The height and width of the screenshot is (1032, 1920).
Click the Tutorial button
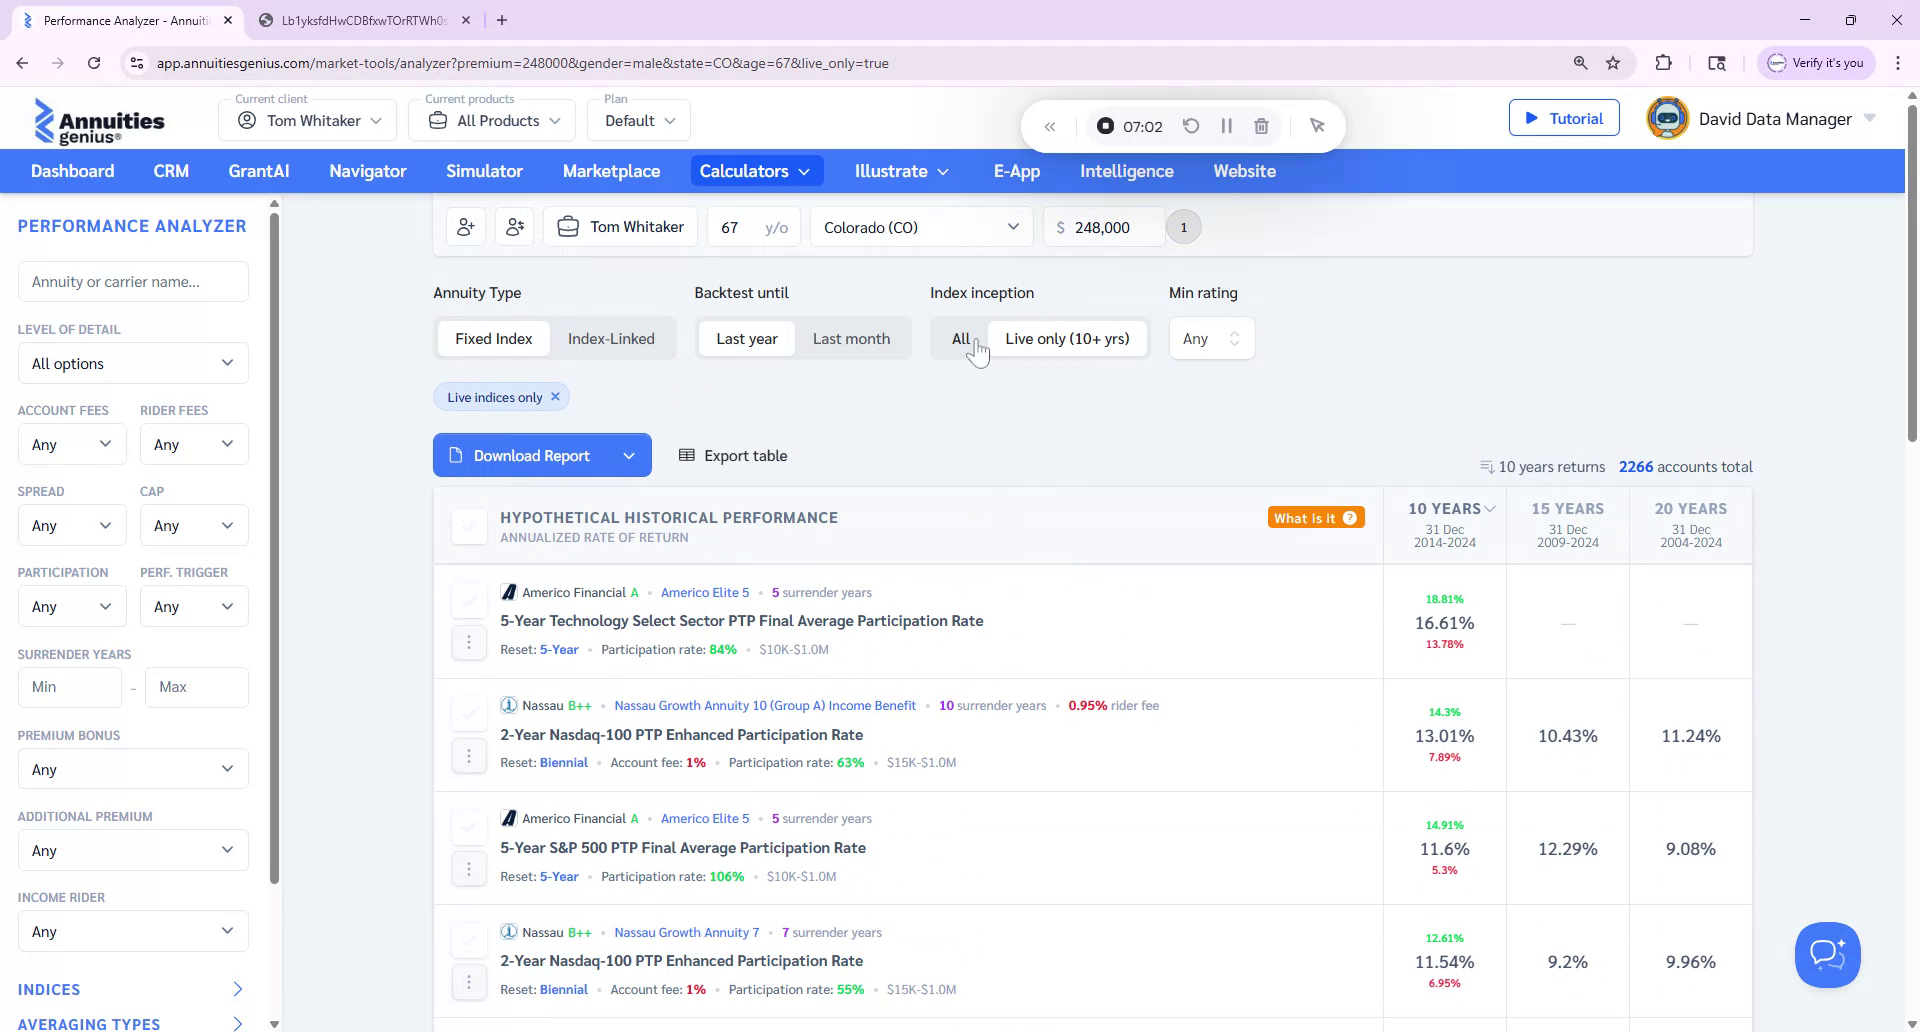point(1564,117)
